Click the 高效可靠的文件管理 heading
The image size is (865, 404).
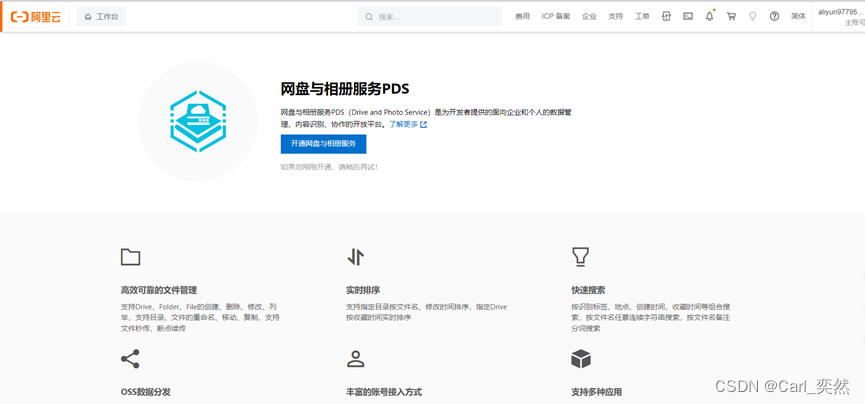pyautogui.click(x=159, y=290)
